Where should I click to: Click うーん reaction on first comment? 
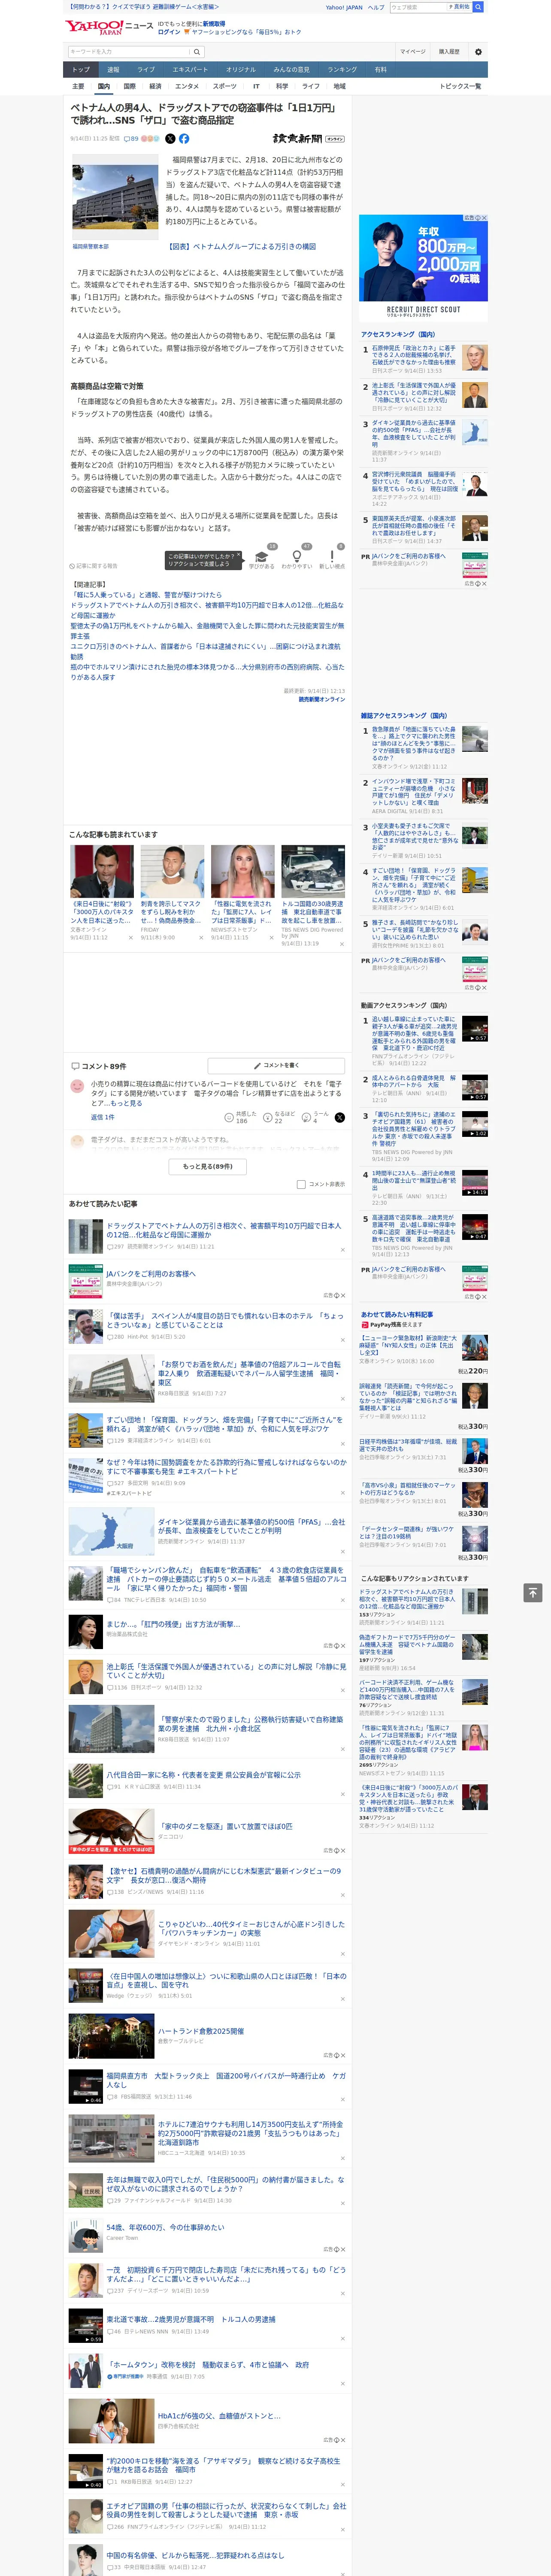[x=316, y=1117]
